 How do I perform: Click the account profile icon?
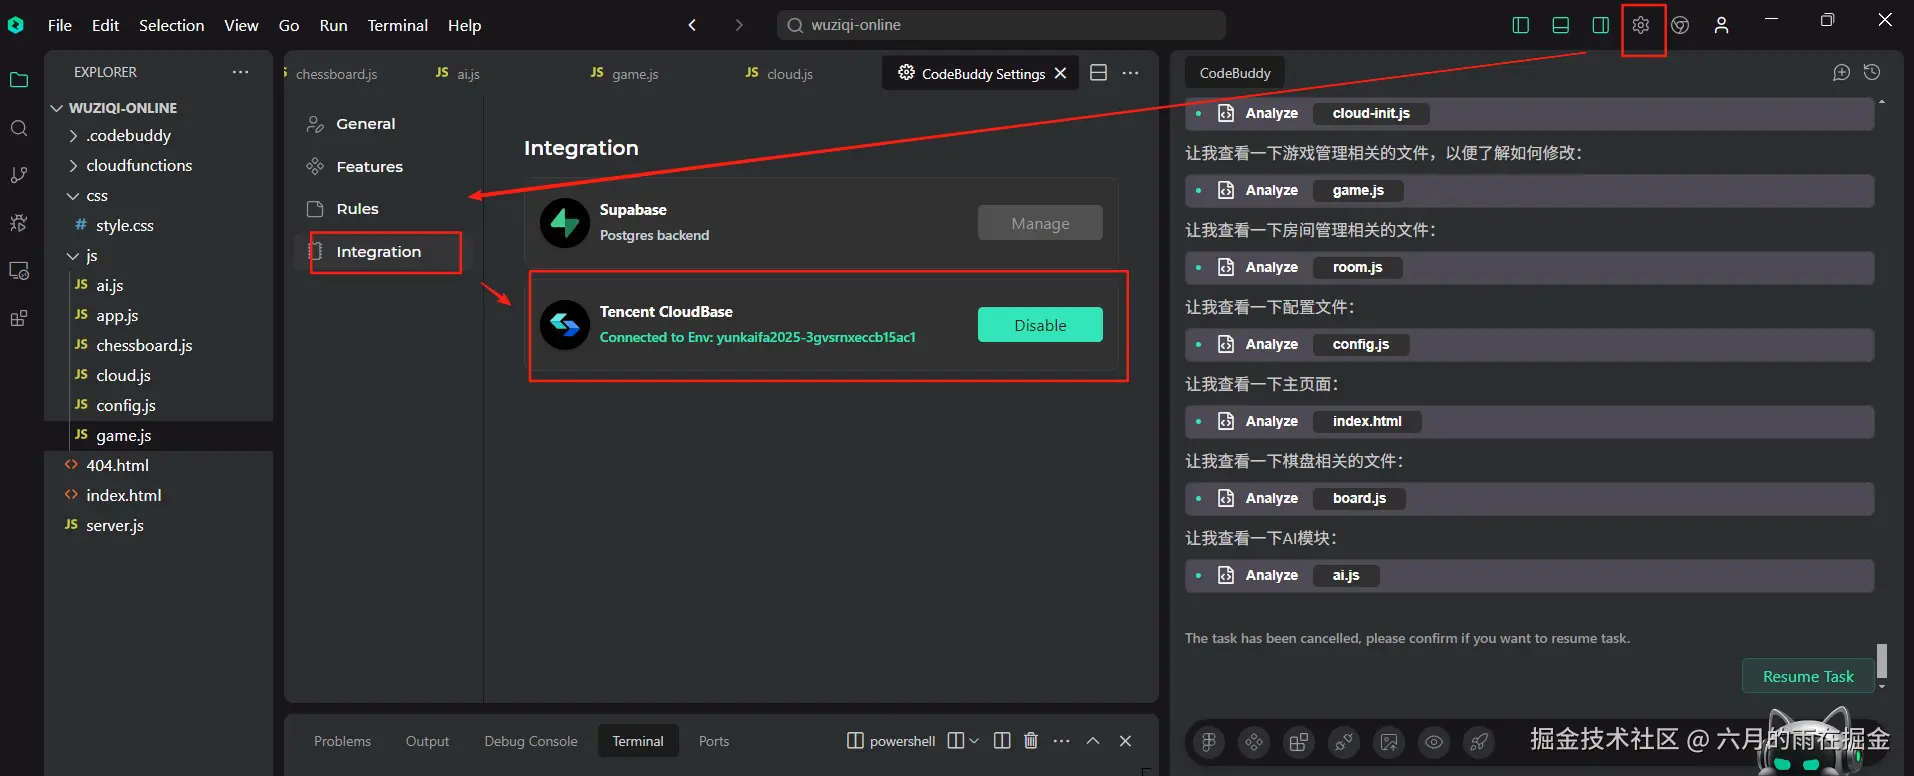coord(1721,25)
